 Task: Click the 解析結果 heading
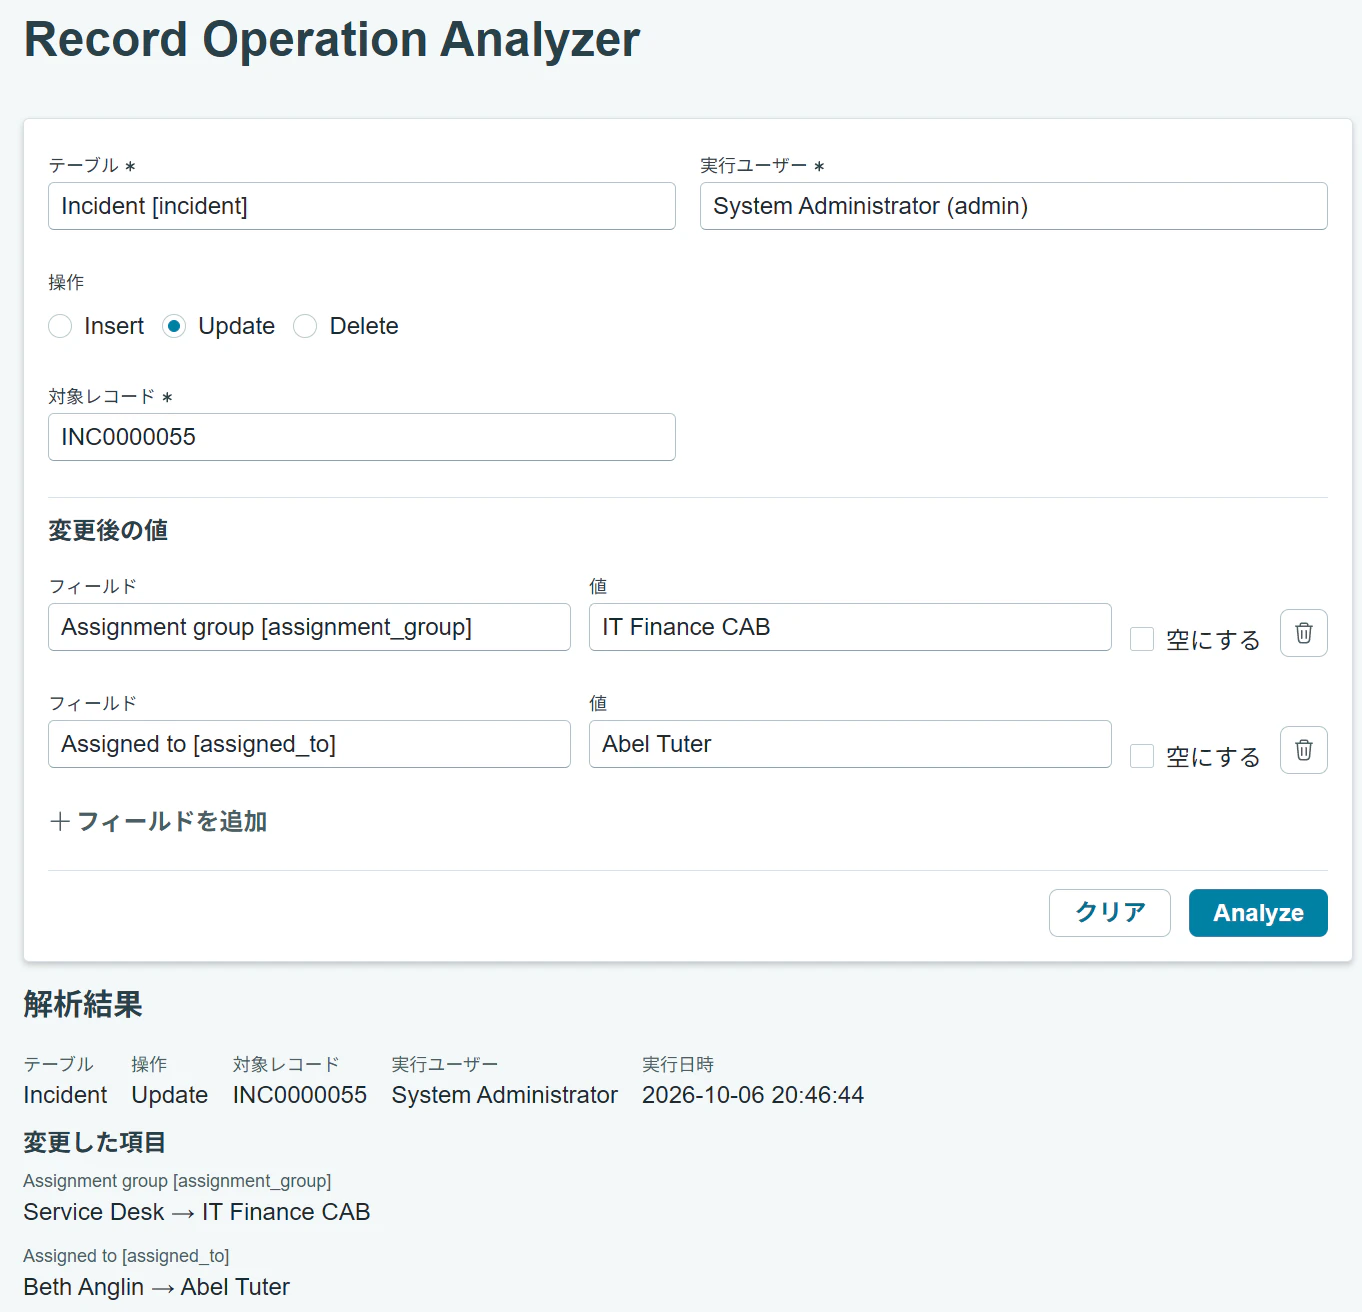click(x=83, y=1004)
